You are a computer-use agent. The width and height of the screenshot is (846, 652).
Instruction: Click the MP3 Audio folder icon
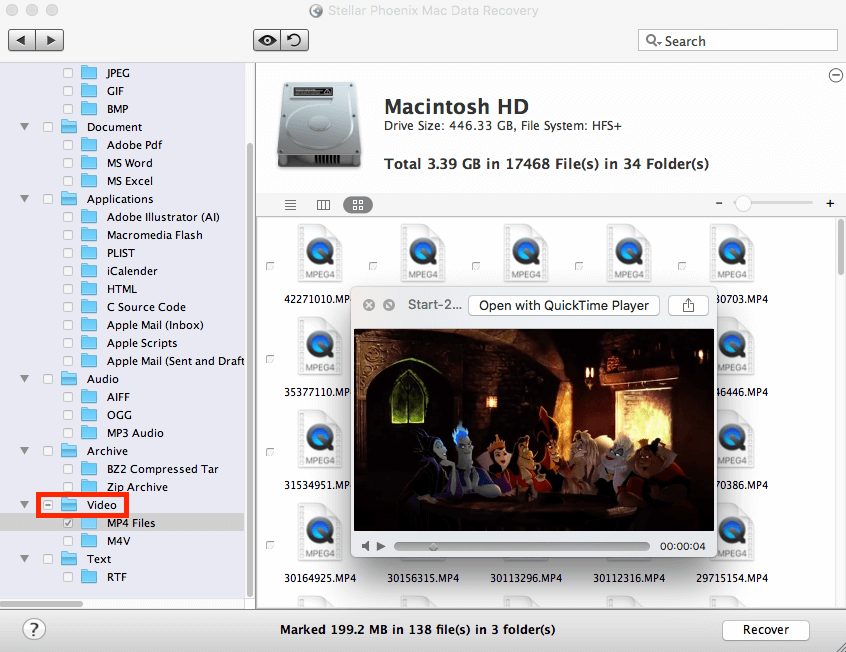[x=89, y=433]
